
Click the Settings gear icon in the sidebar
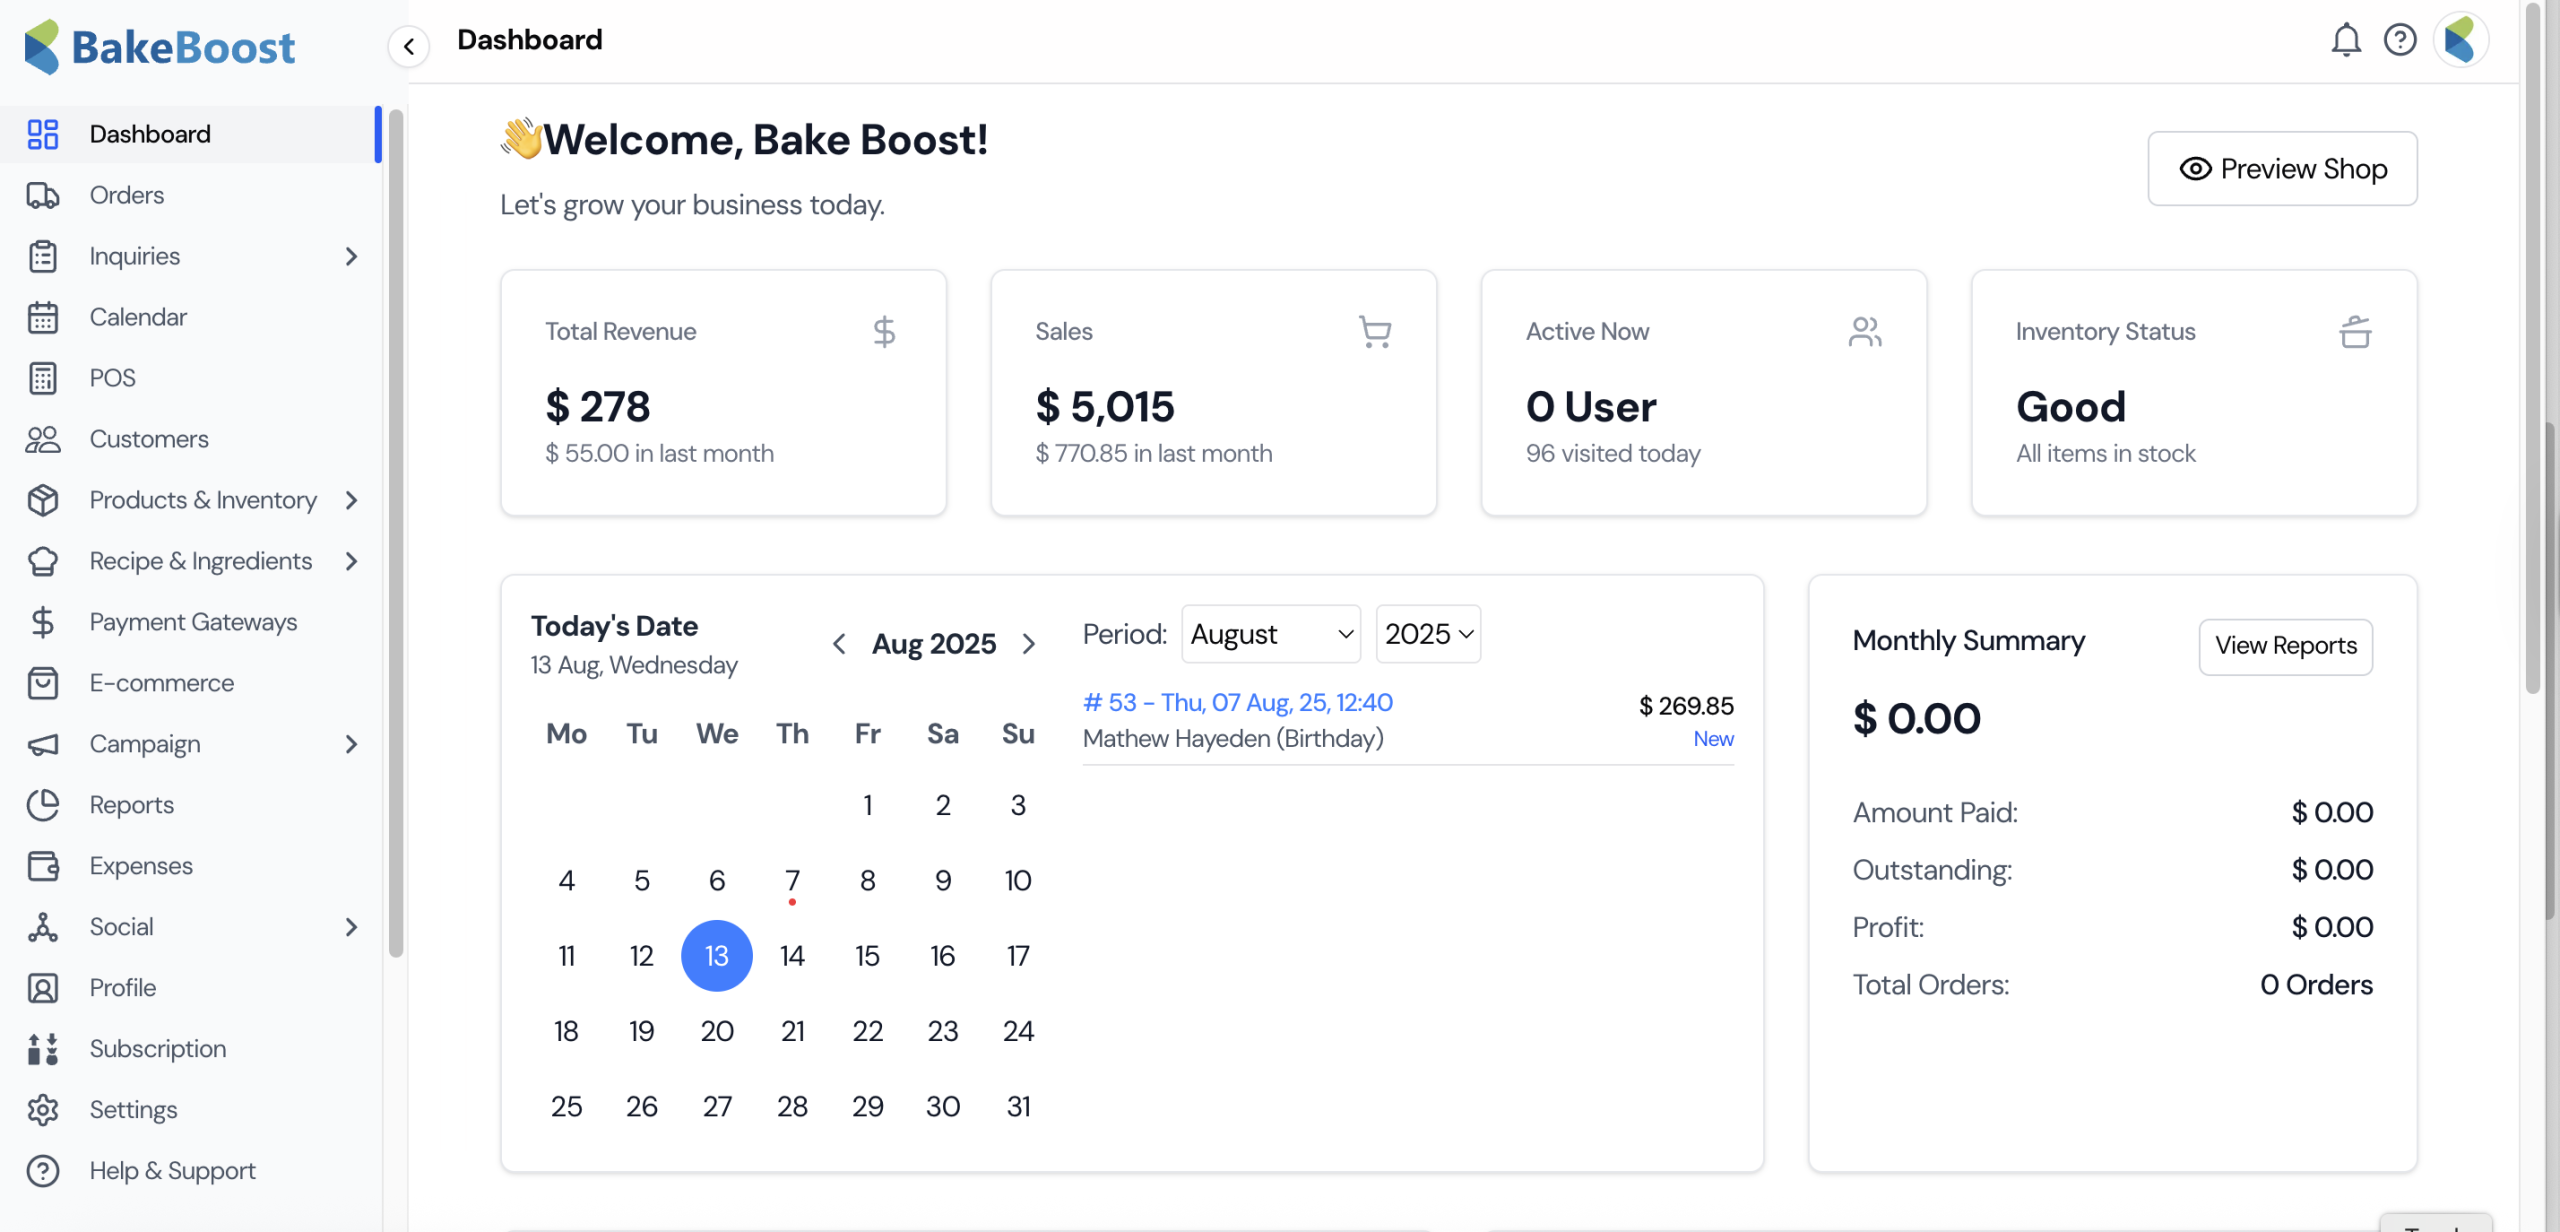(x=43, y=1110)
